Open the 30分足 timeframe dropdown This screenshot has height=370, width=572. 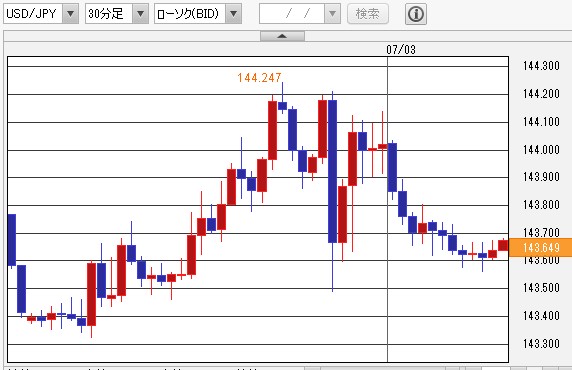click(140, 14)
